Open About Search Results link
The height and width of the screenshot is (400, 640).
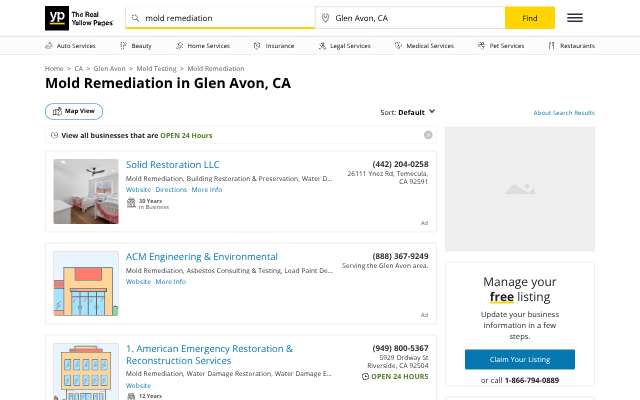pos(564,113)
